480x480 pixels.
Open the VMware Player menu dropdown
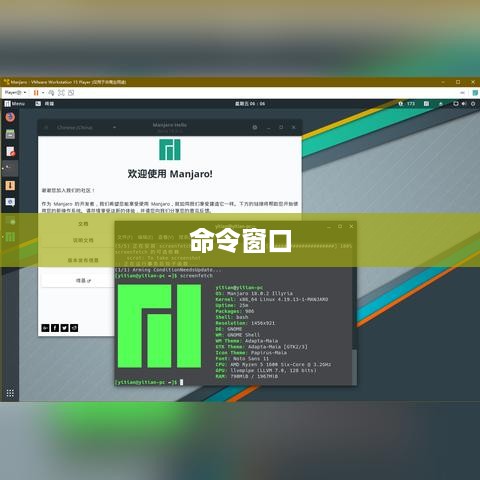[x=15, y=93]
